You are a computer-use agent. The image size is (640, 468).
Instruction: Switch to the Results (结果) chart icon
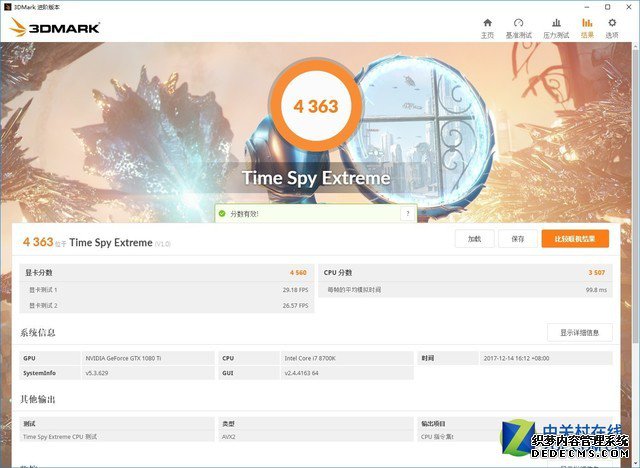pos(587,23)
